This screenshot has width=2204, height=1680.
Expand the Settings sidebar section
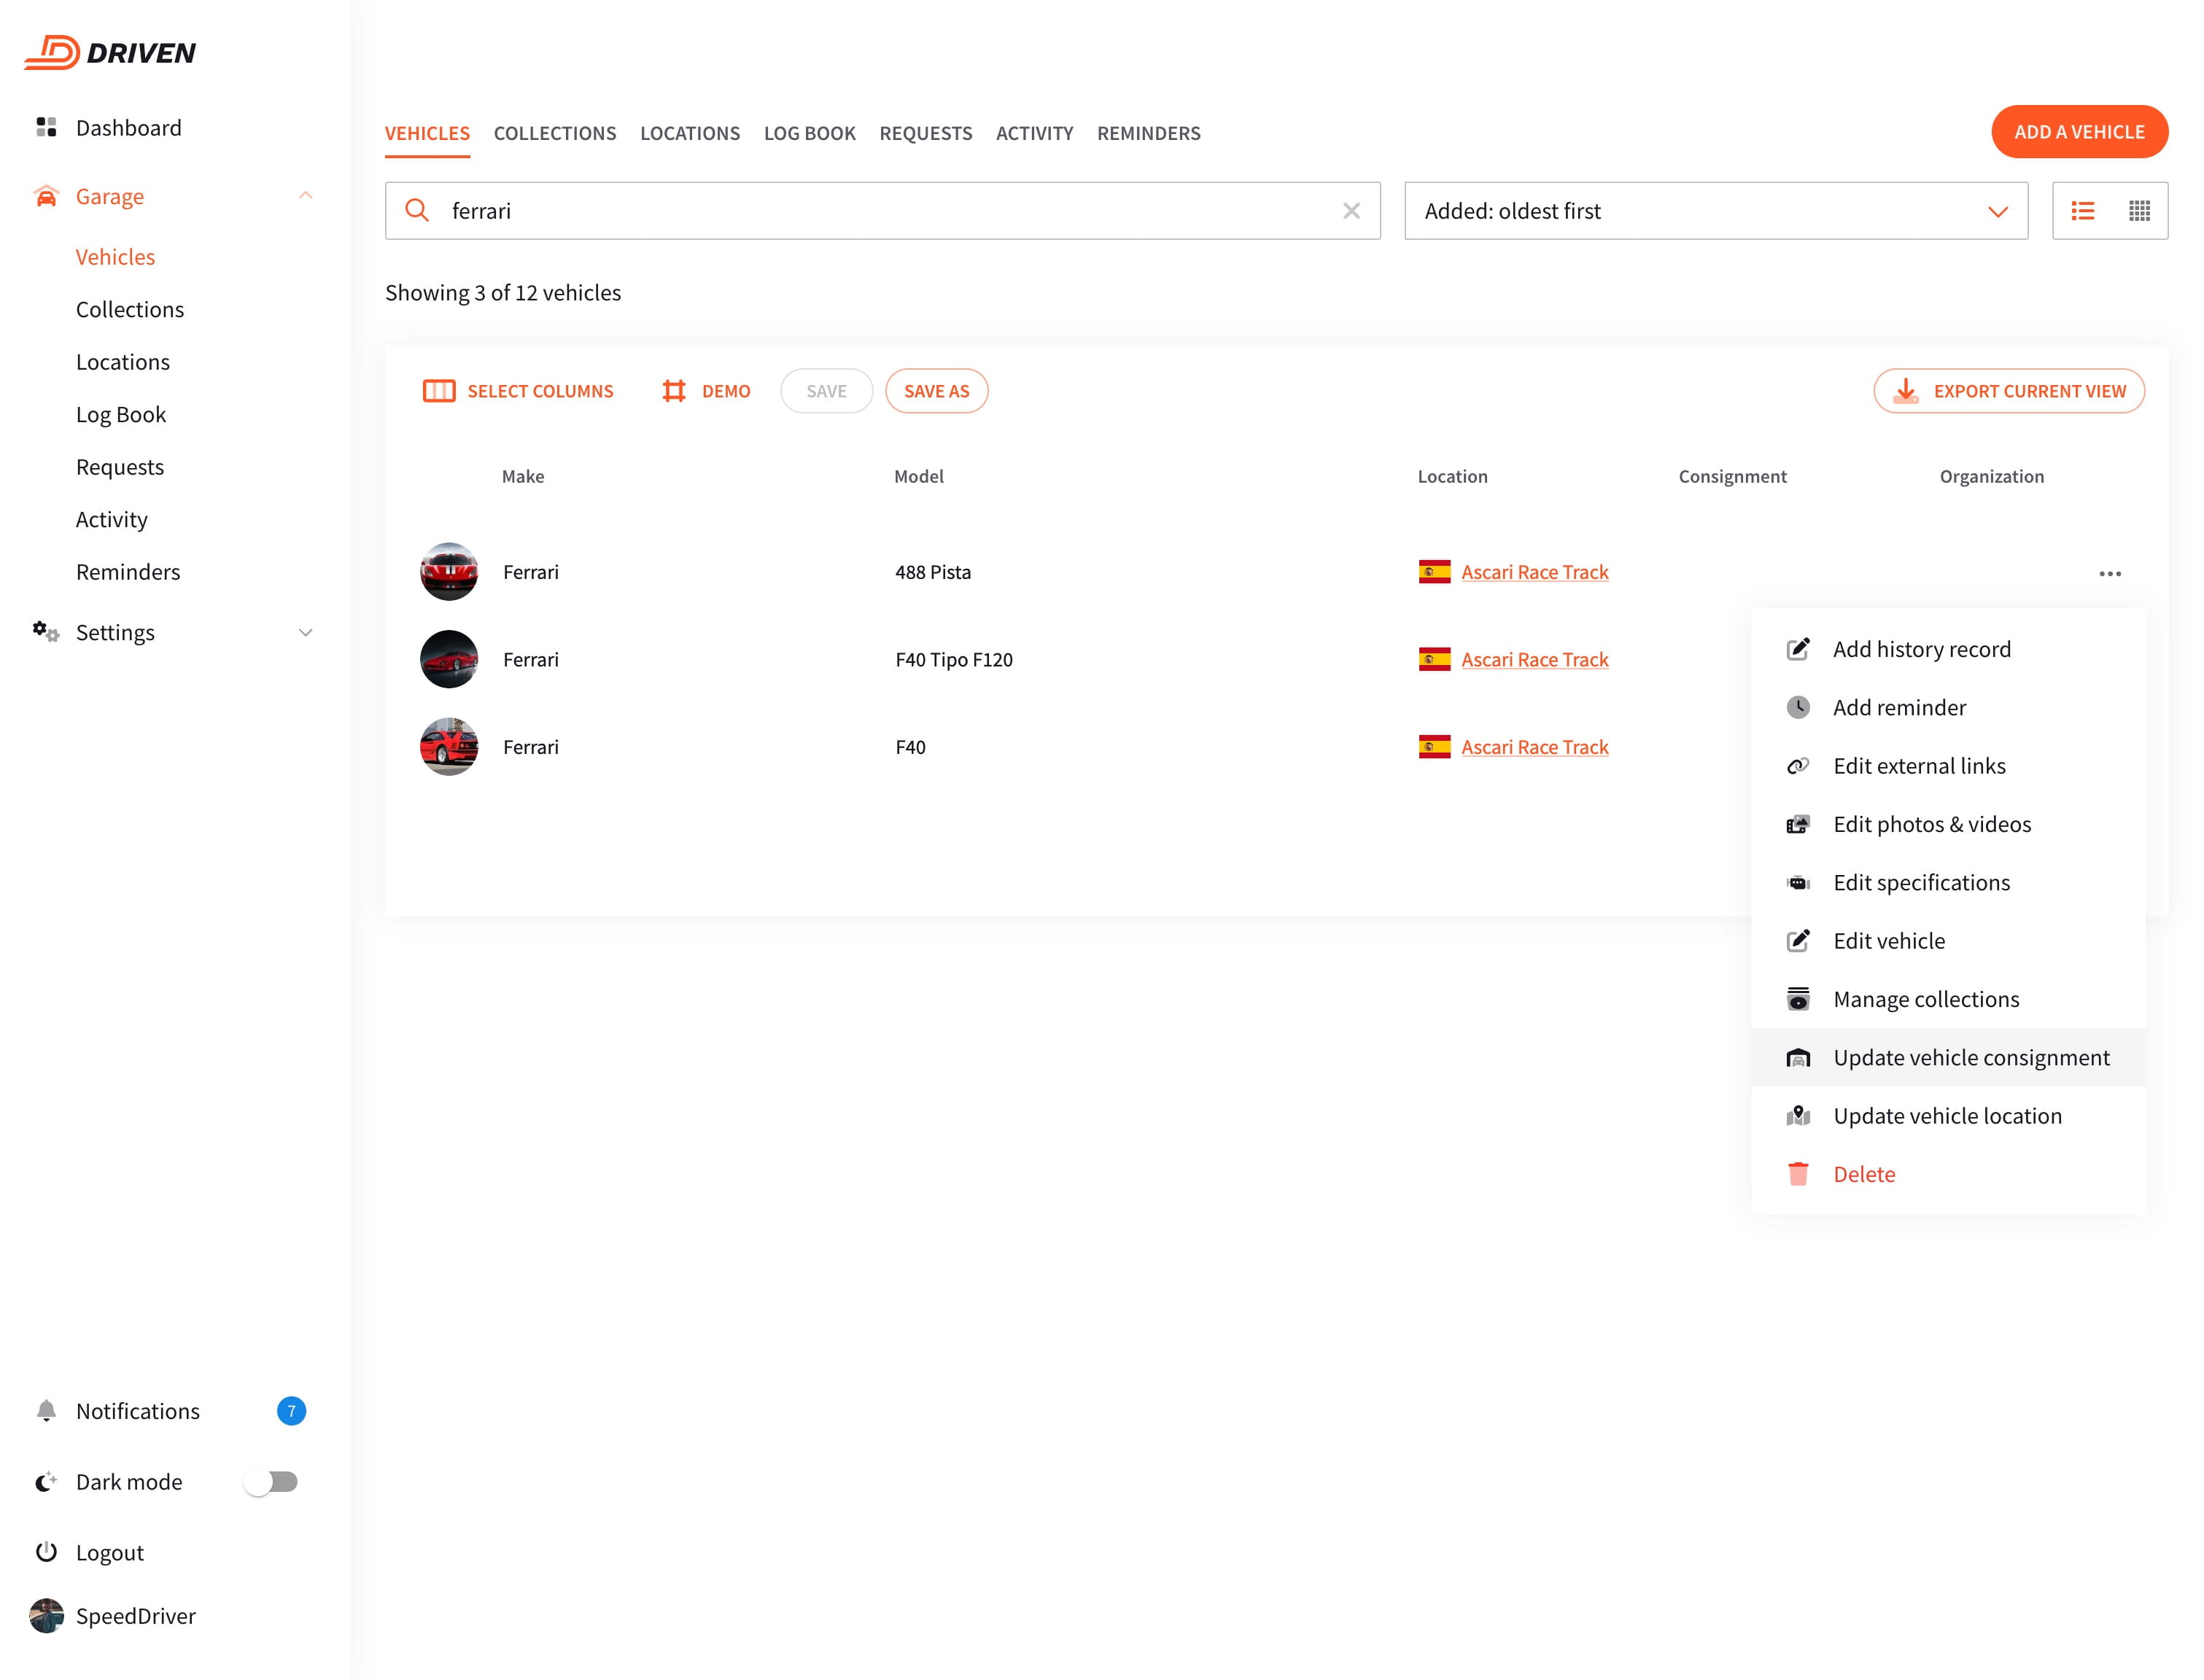point(305,632)
